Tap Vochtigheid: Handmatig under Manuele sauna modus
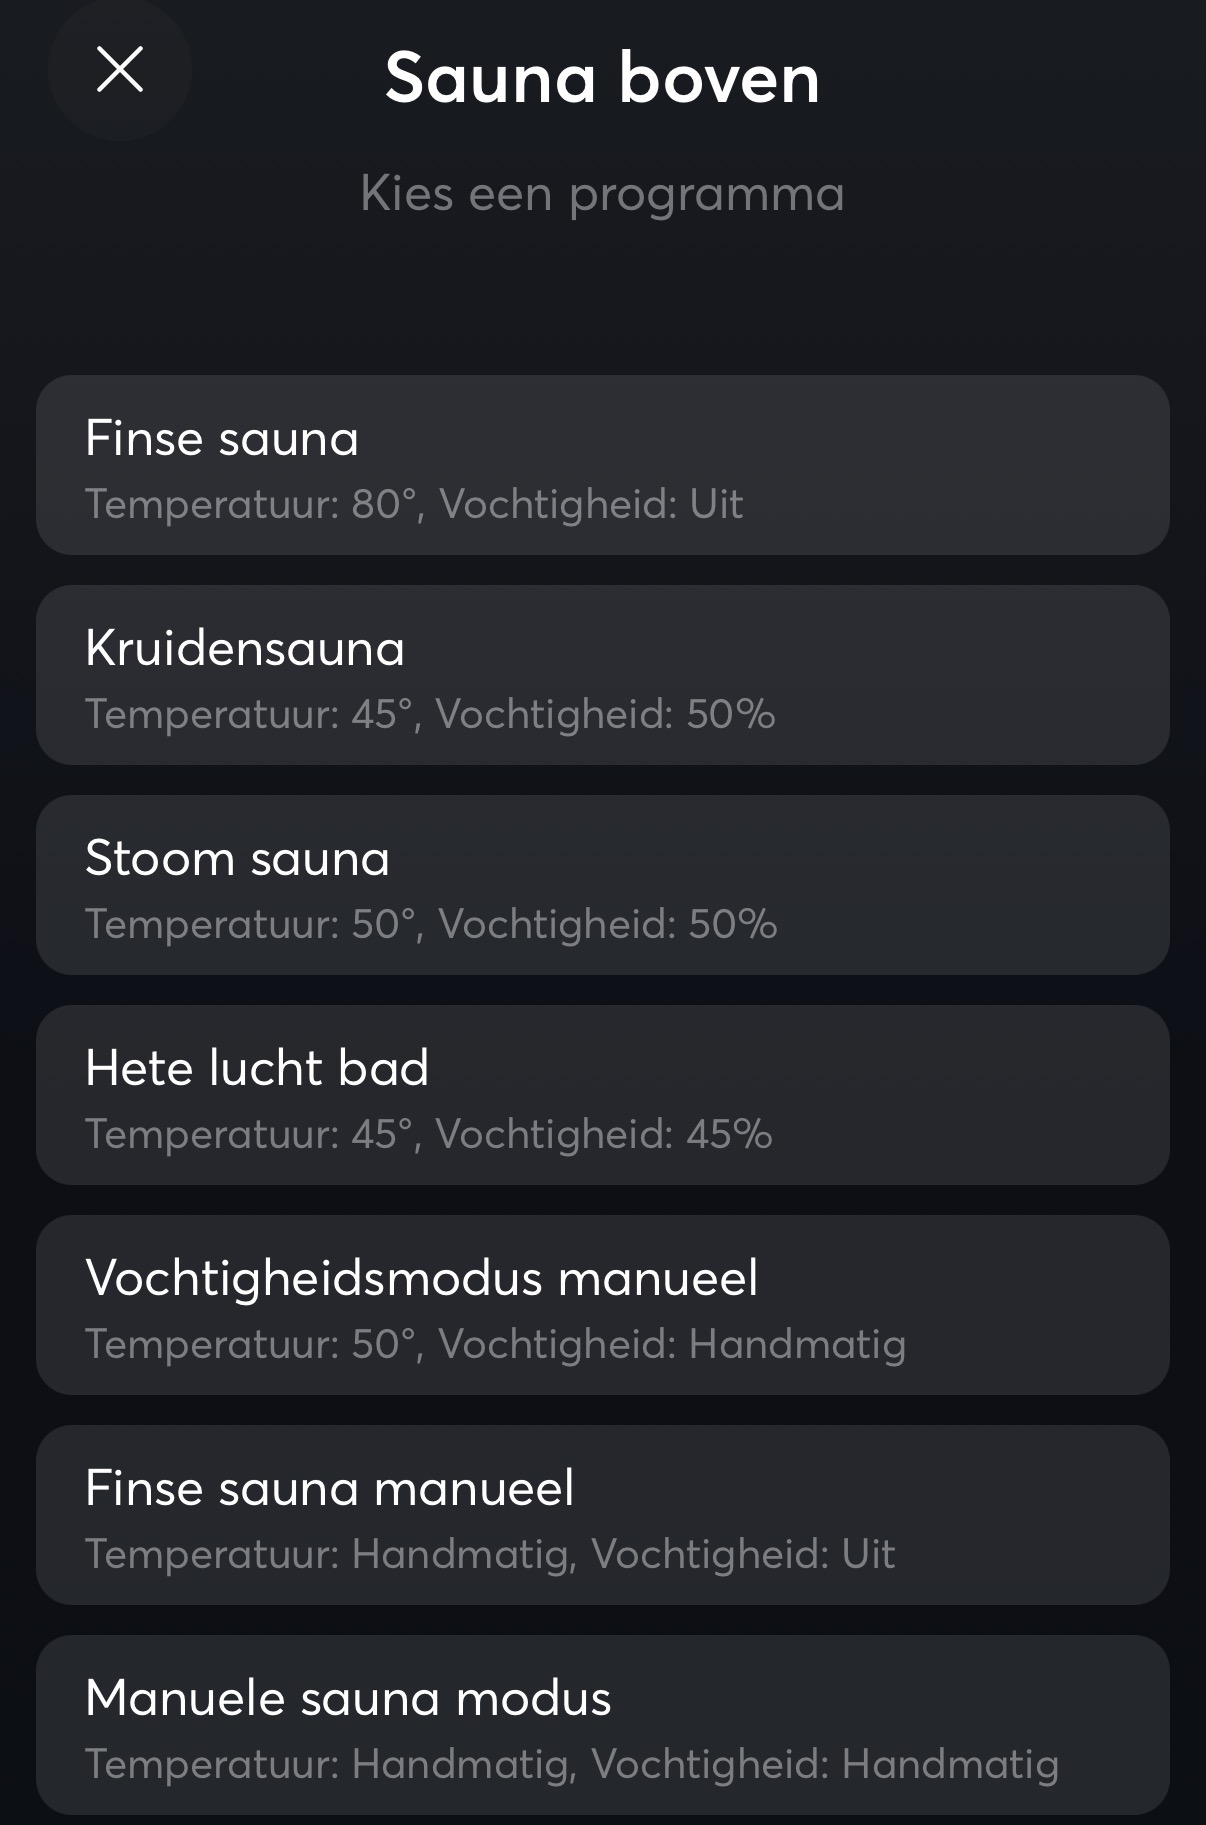Screen dimensions: 1206x1825 pyautogui.click(x=825, y=1764)
